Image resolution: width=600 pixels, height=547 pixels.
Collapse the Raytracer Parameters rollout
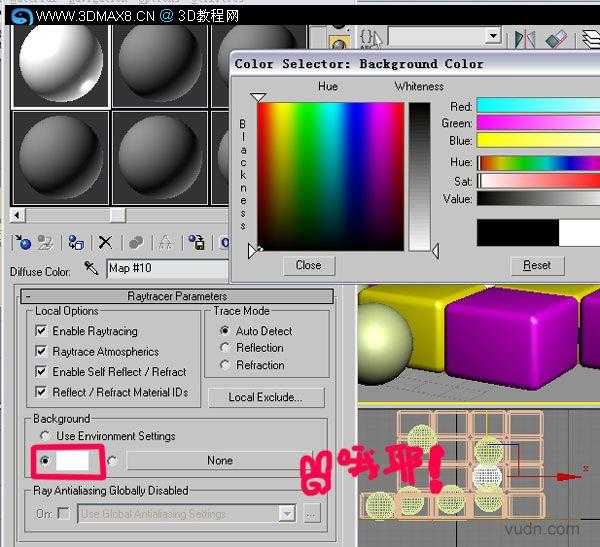click(x=177, y=296)
